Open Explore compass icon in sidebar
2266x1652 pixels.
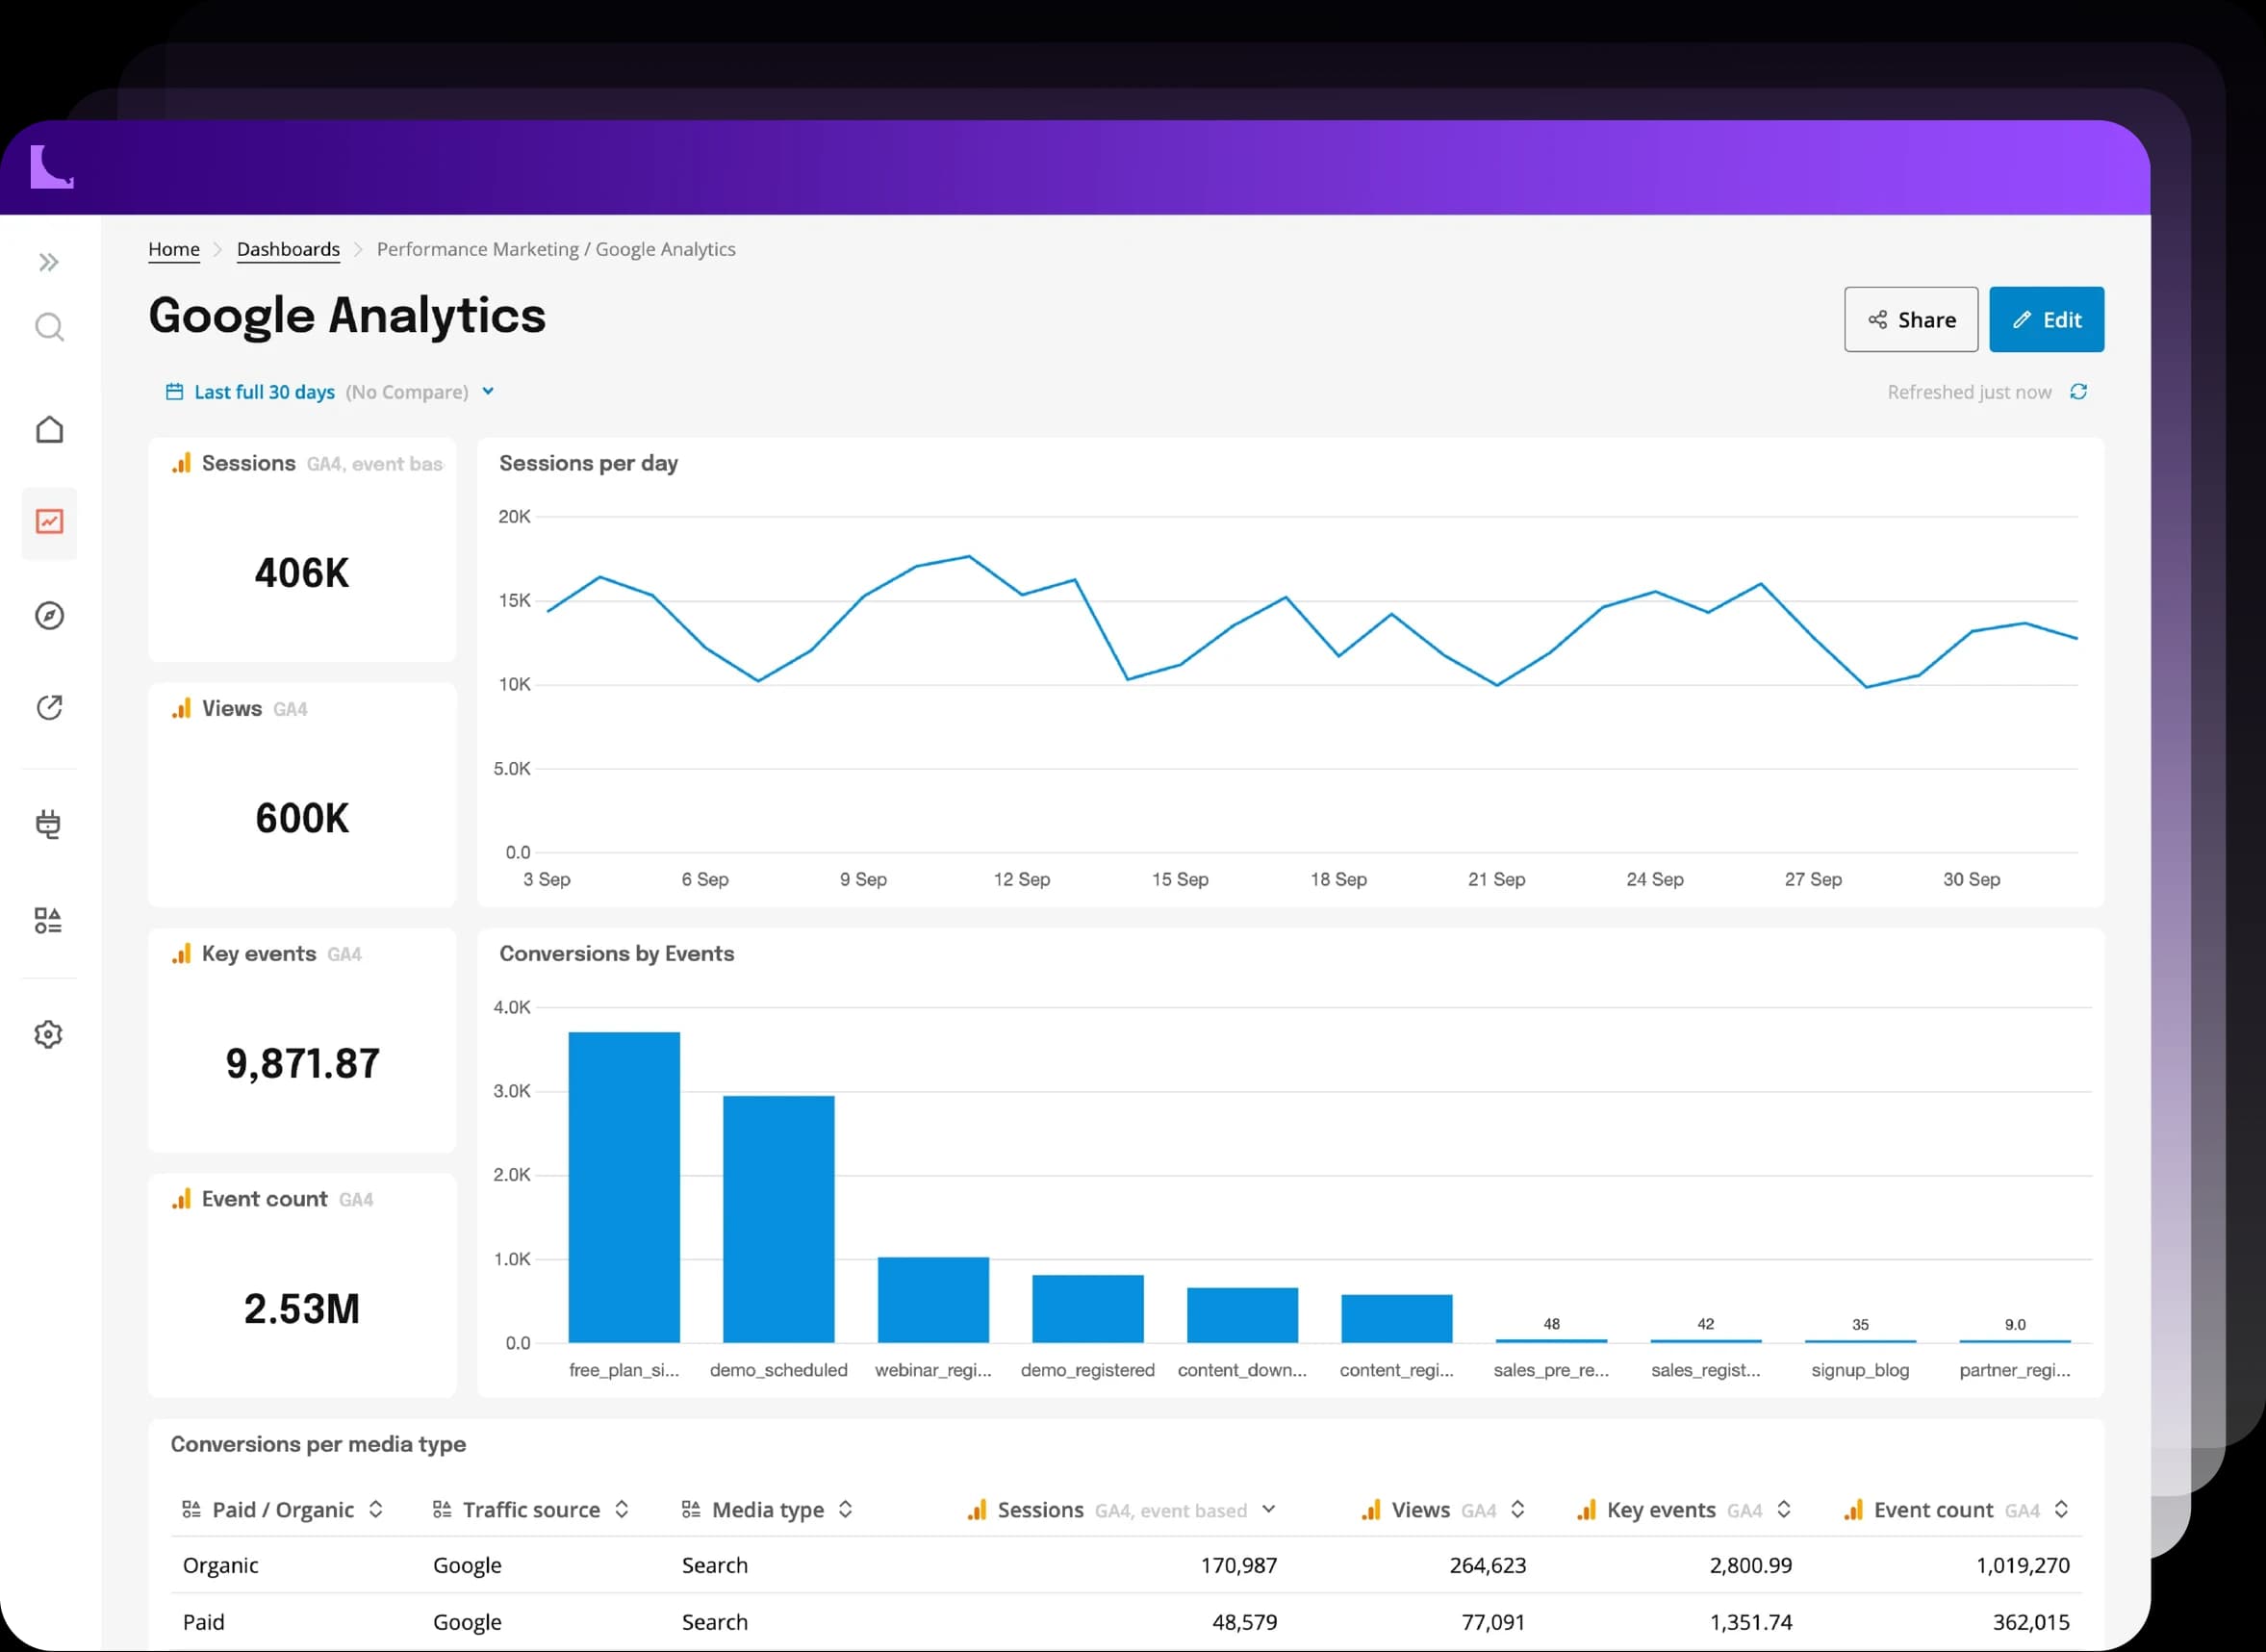coord(49,615)
